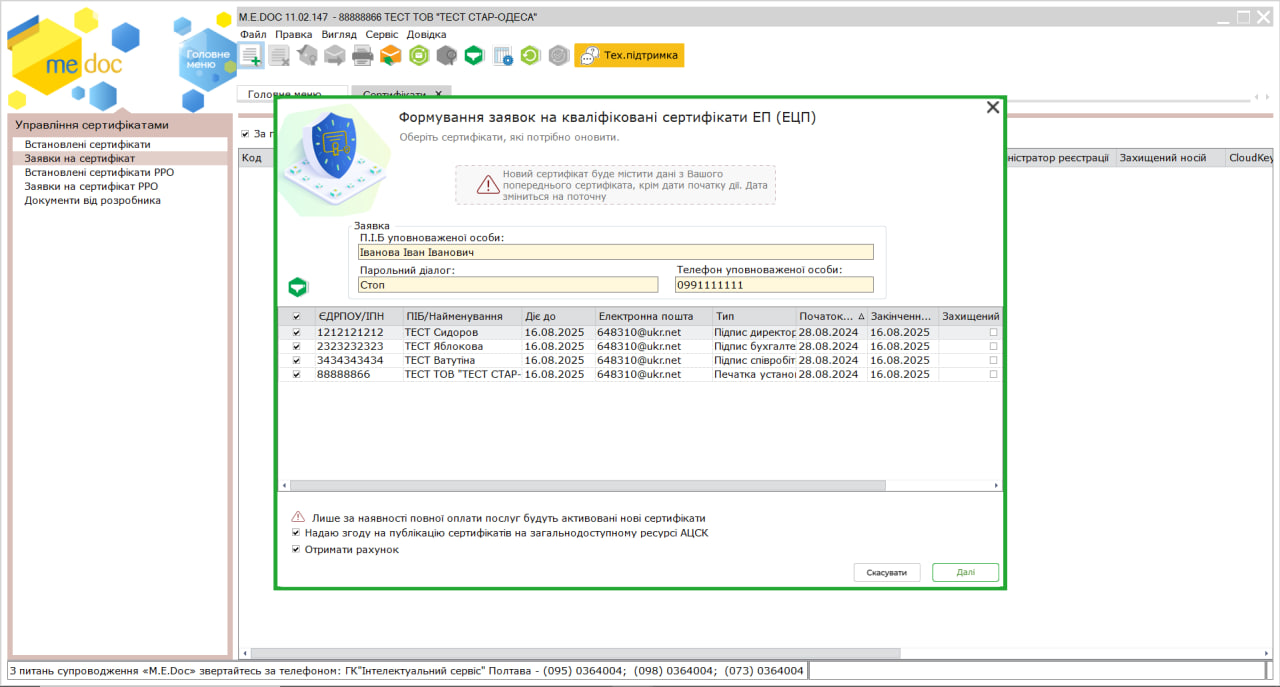Click the Далі button
1280x687 pixels.
965,572
